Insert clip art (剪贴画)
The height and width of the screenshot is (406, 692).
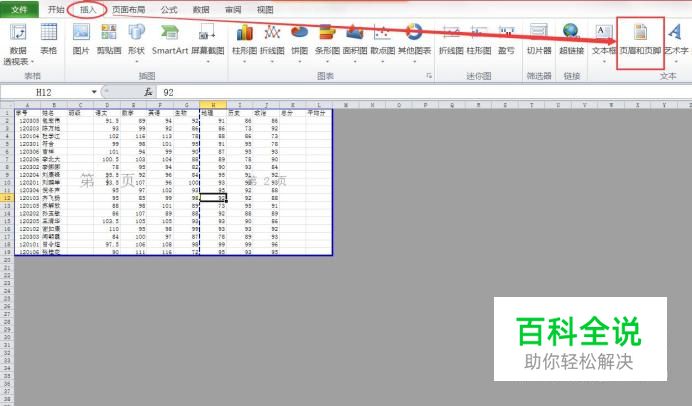(109, 40)
